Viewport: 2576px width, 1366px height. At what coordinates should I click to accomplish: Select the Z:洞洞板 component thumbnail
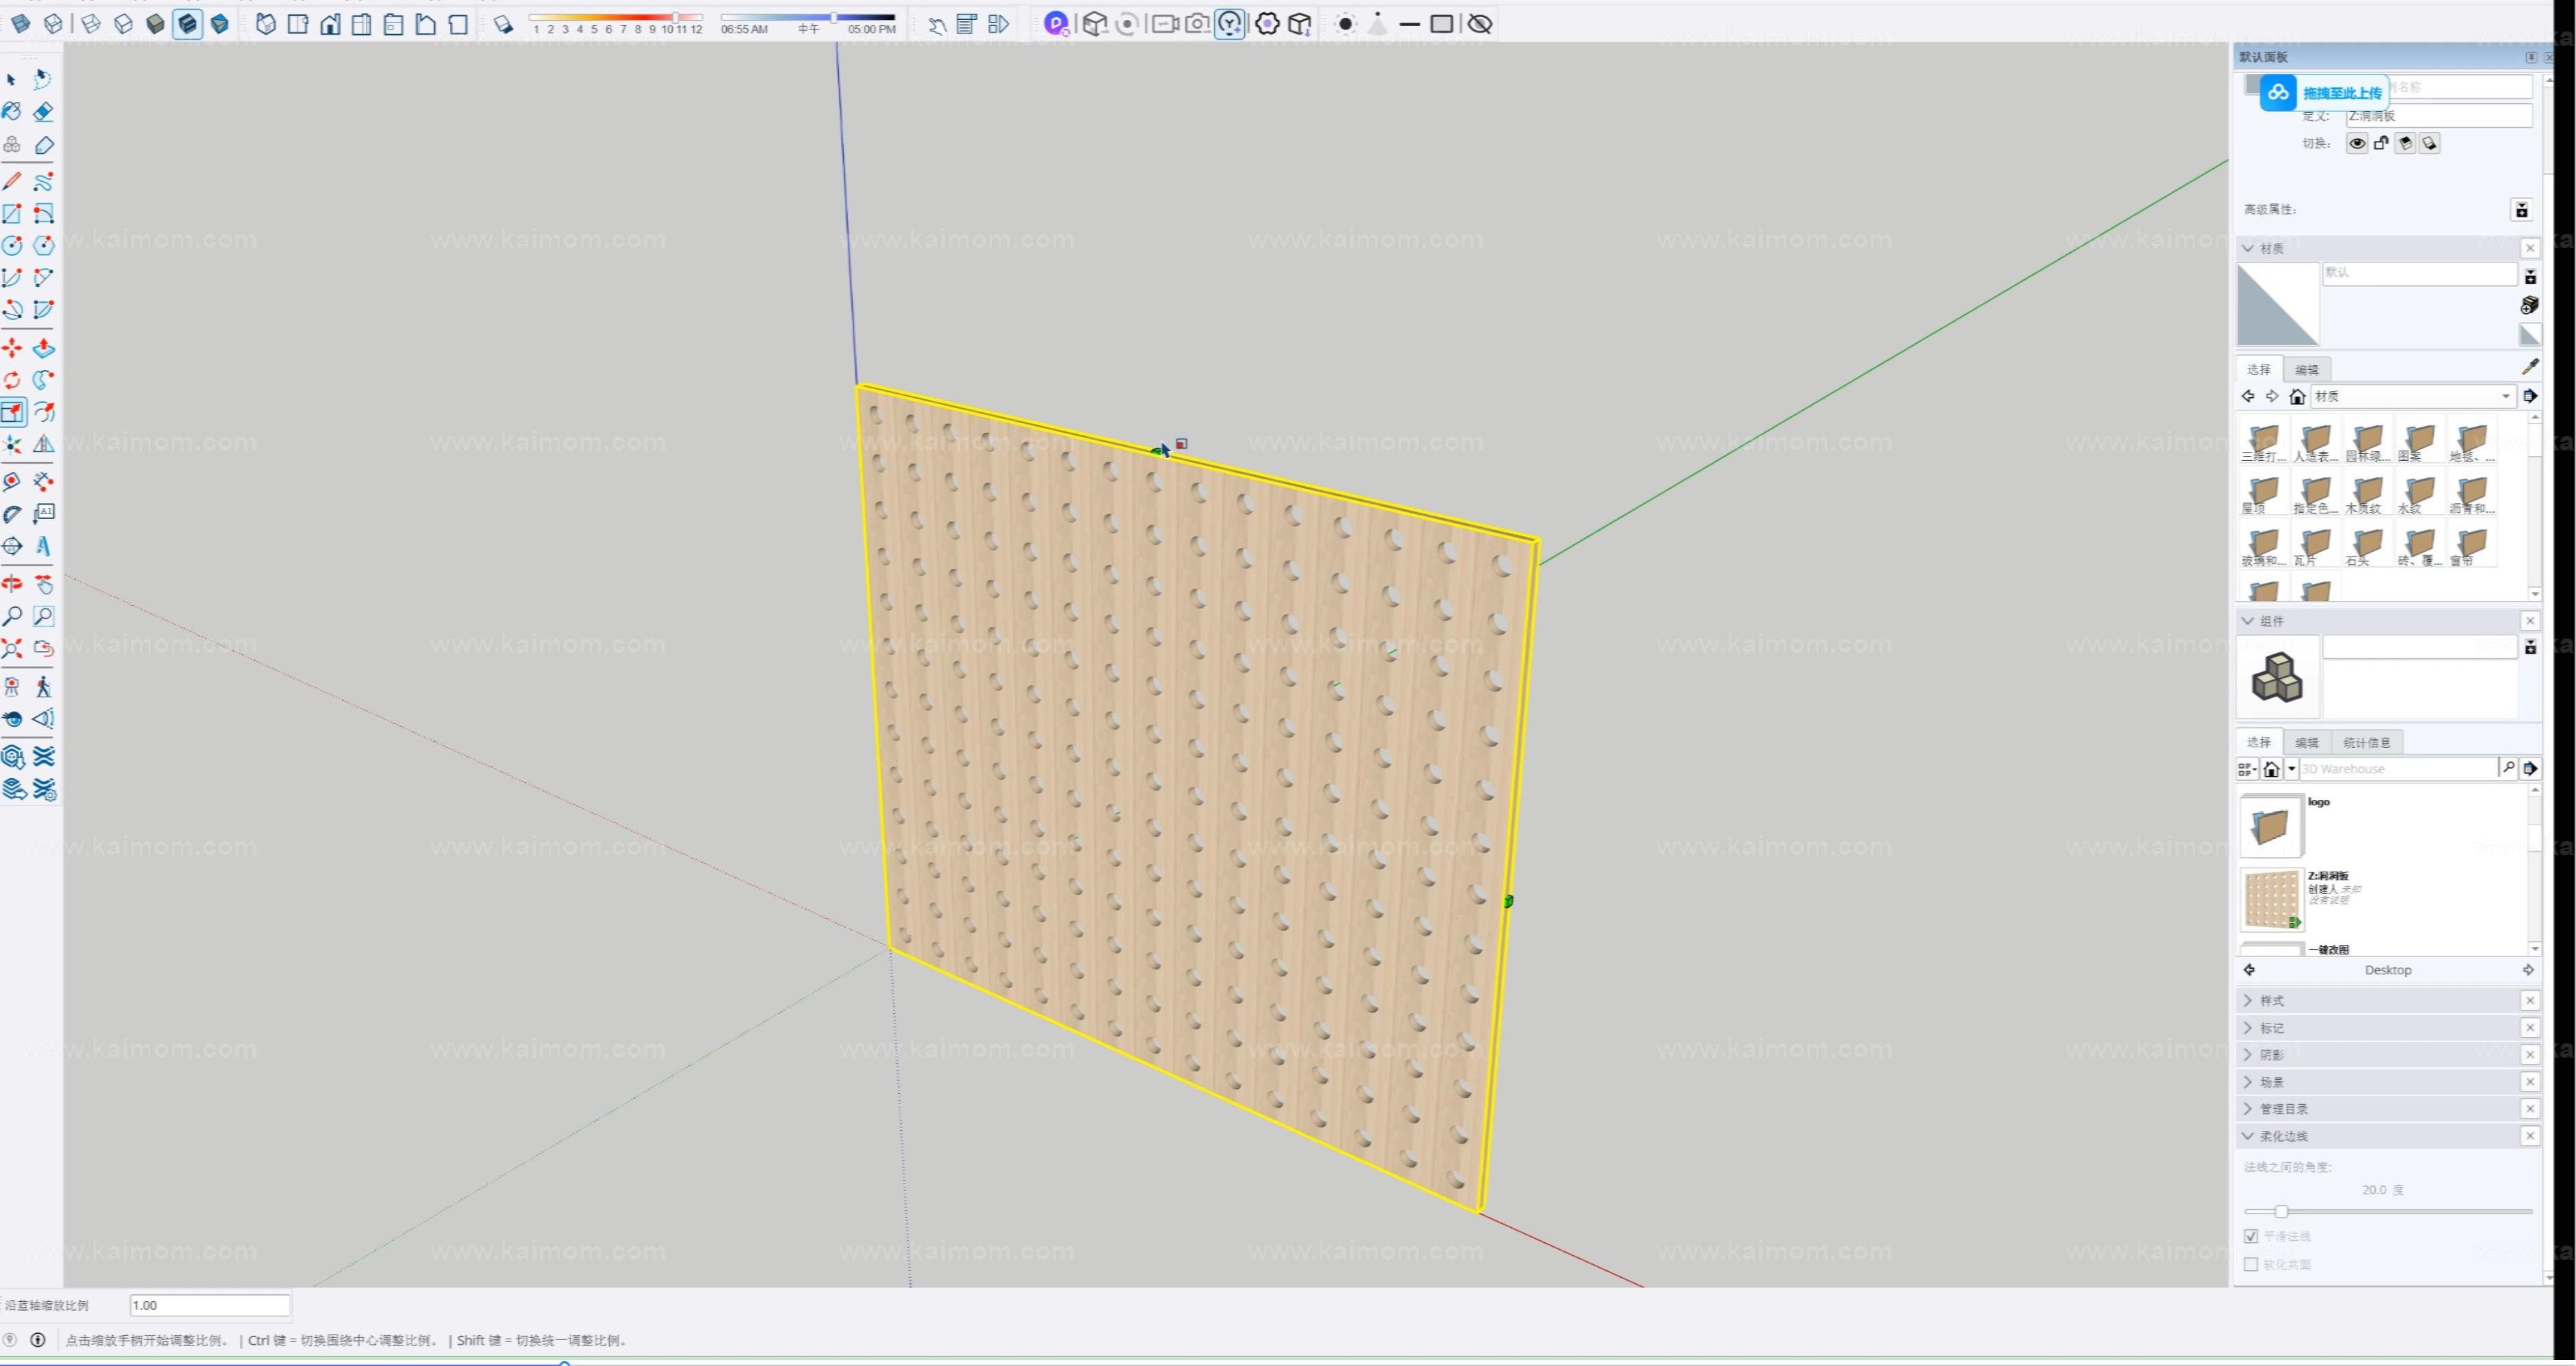point(2271,899)
